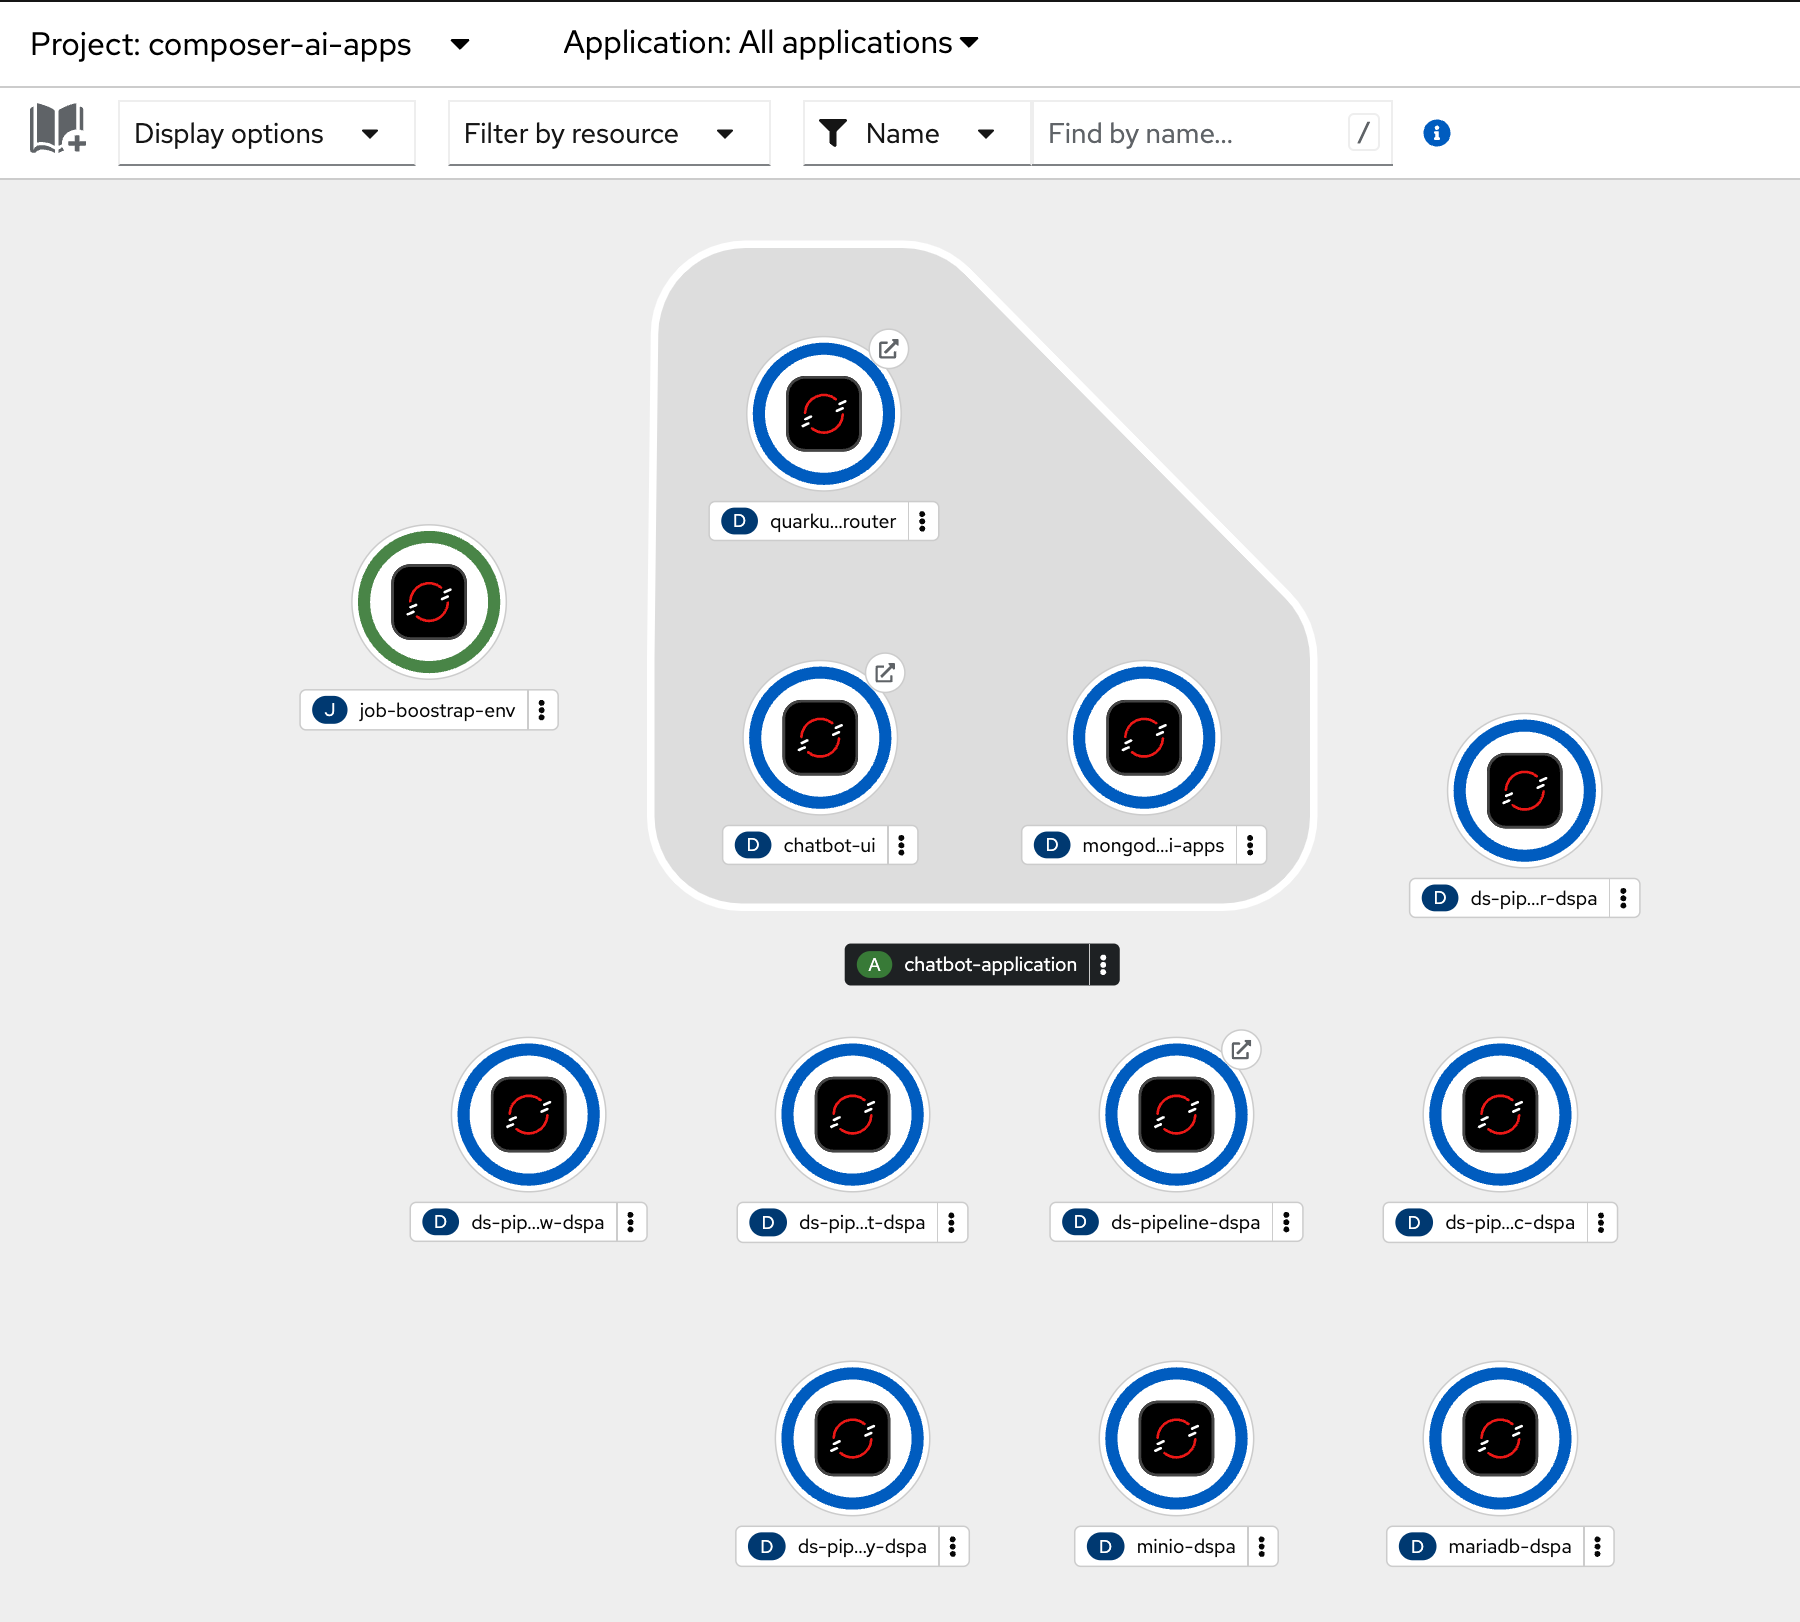
Task: Select the ds-pip...w-dspa node circle
Action: click(x=529, y=1115)
